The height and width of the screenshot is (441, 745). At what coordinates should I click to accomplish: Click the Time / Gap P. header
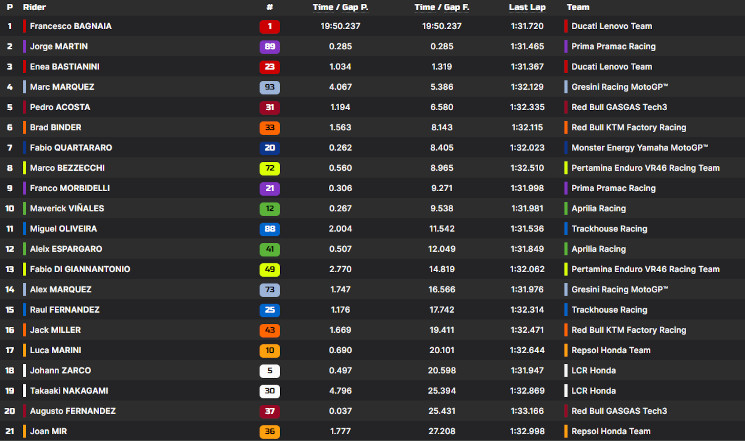coord(340,7)
